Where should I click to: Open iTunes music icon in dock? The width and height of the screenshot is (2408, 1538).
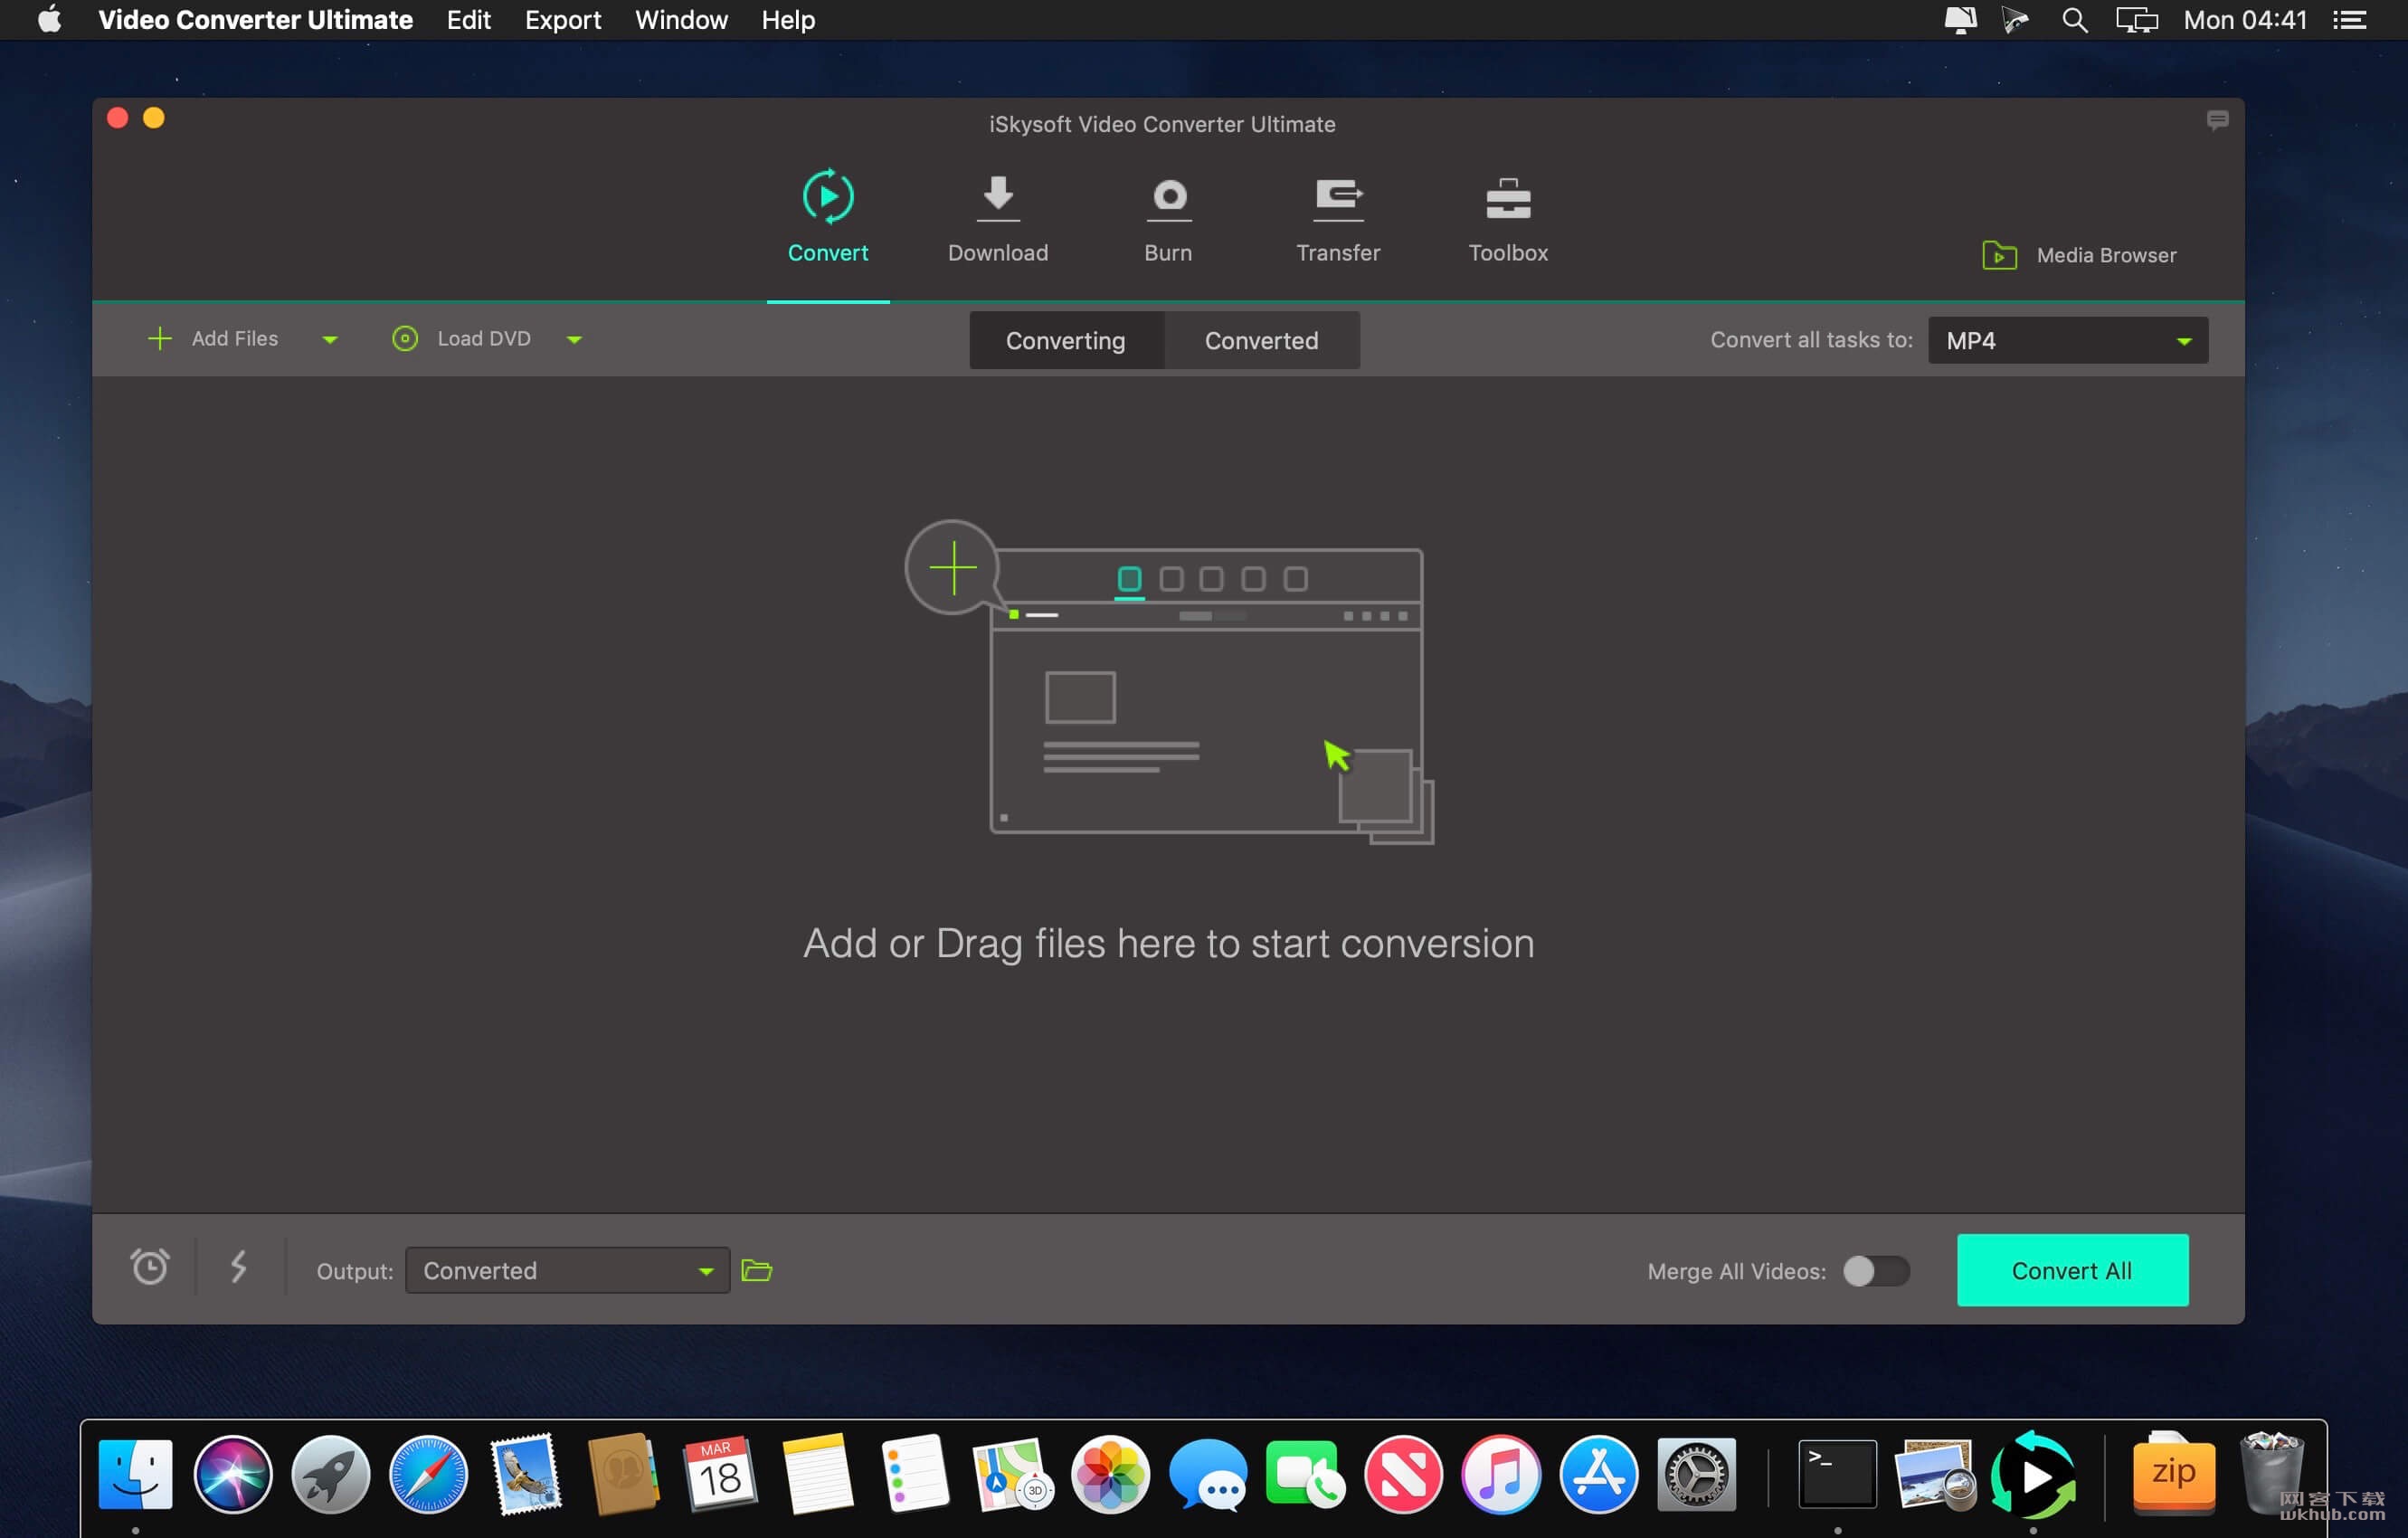point(1500,1473)
